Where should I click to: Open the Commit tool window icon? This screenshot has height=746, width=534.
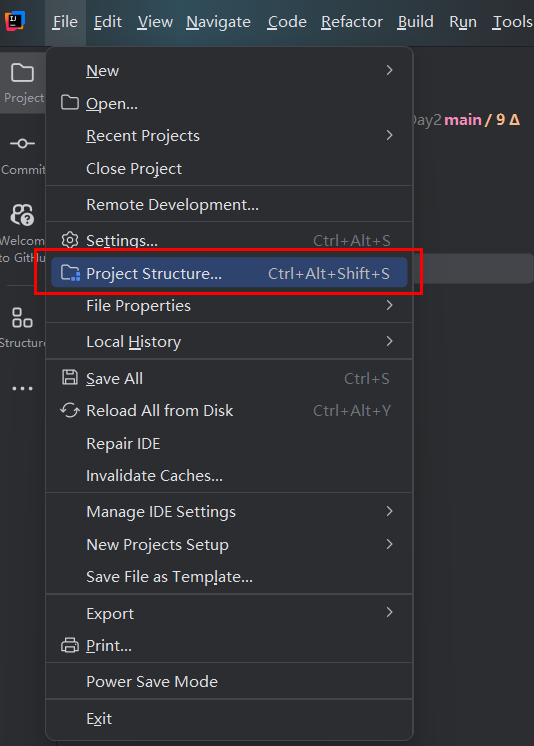click(x=22, y=143)
